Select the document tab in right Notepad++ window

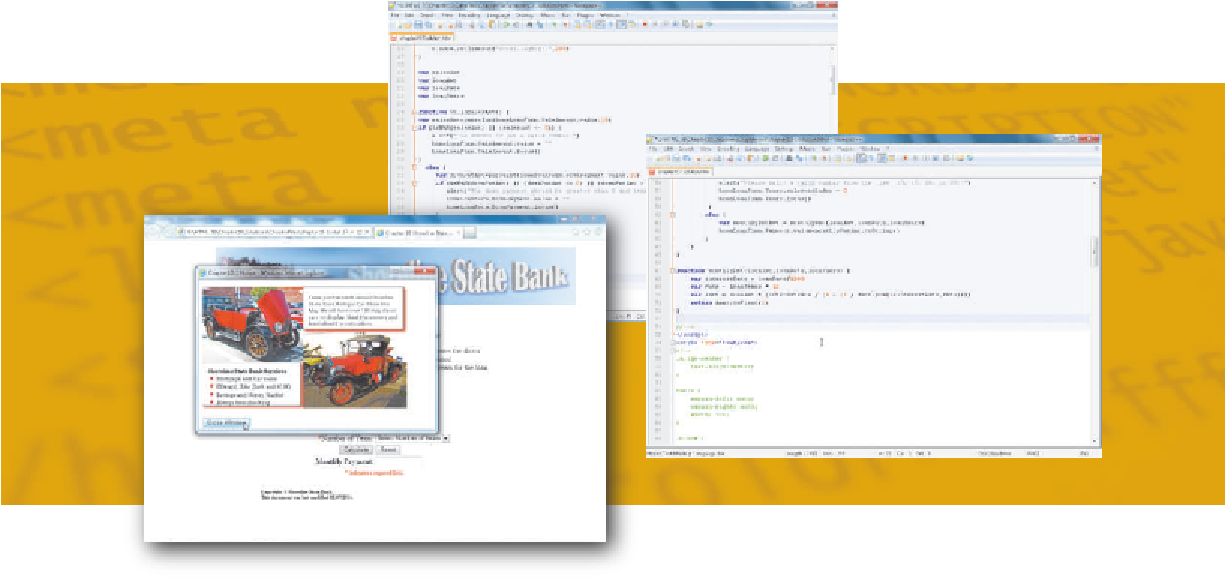tap(680, 172)
